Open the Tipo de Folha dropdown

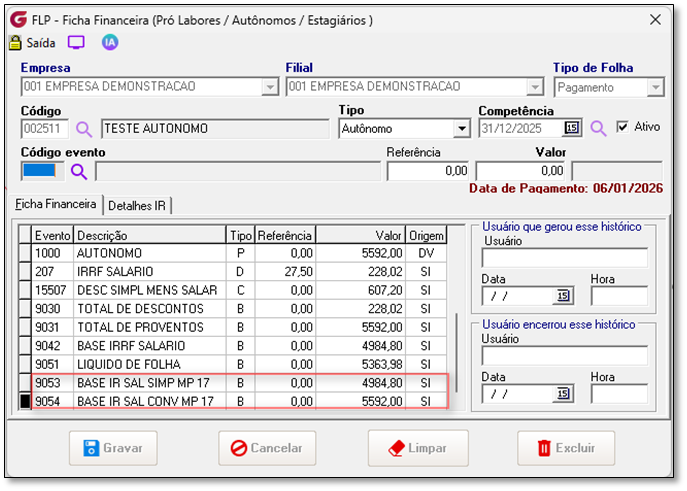(x=655, y=88)
